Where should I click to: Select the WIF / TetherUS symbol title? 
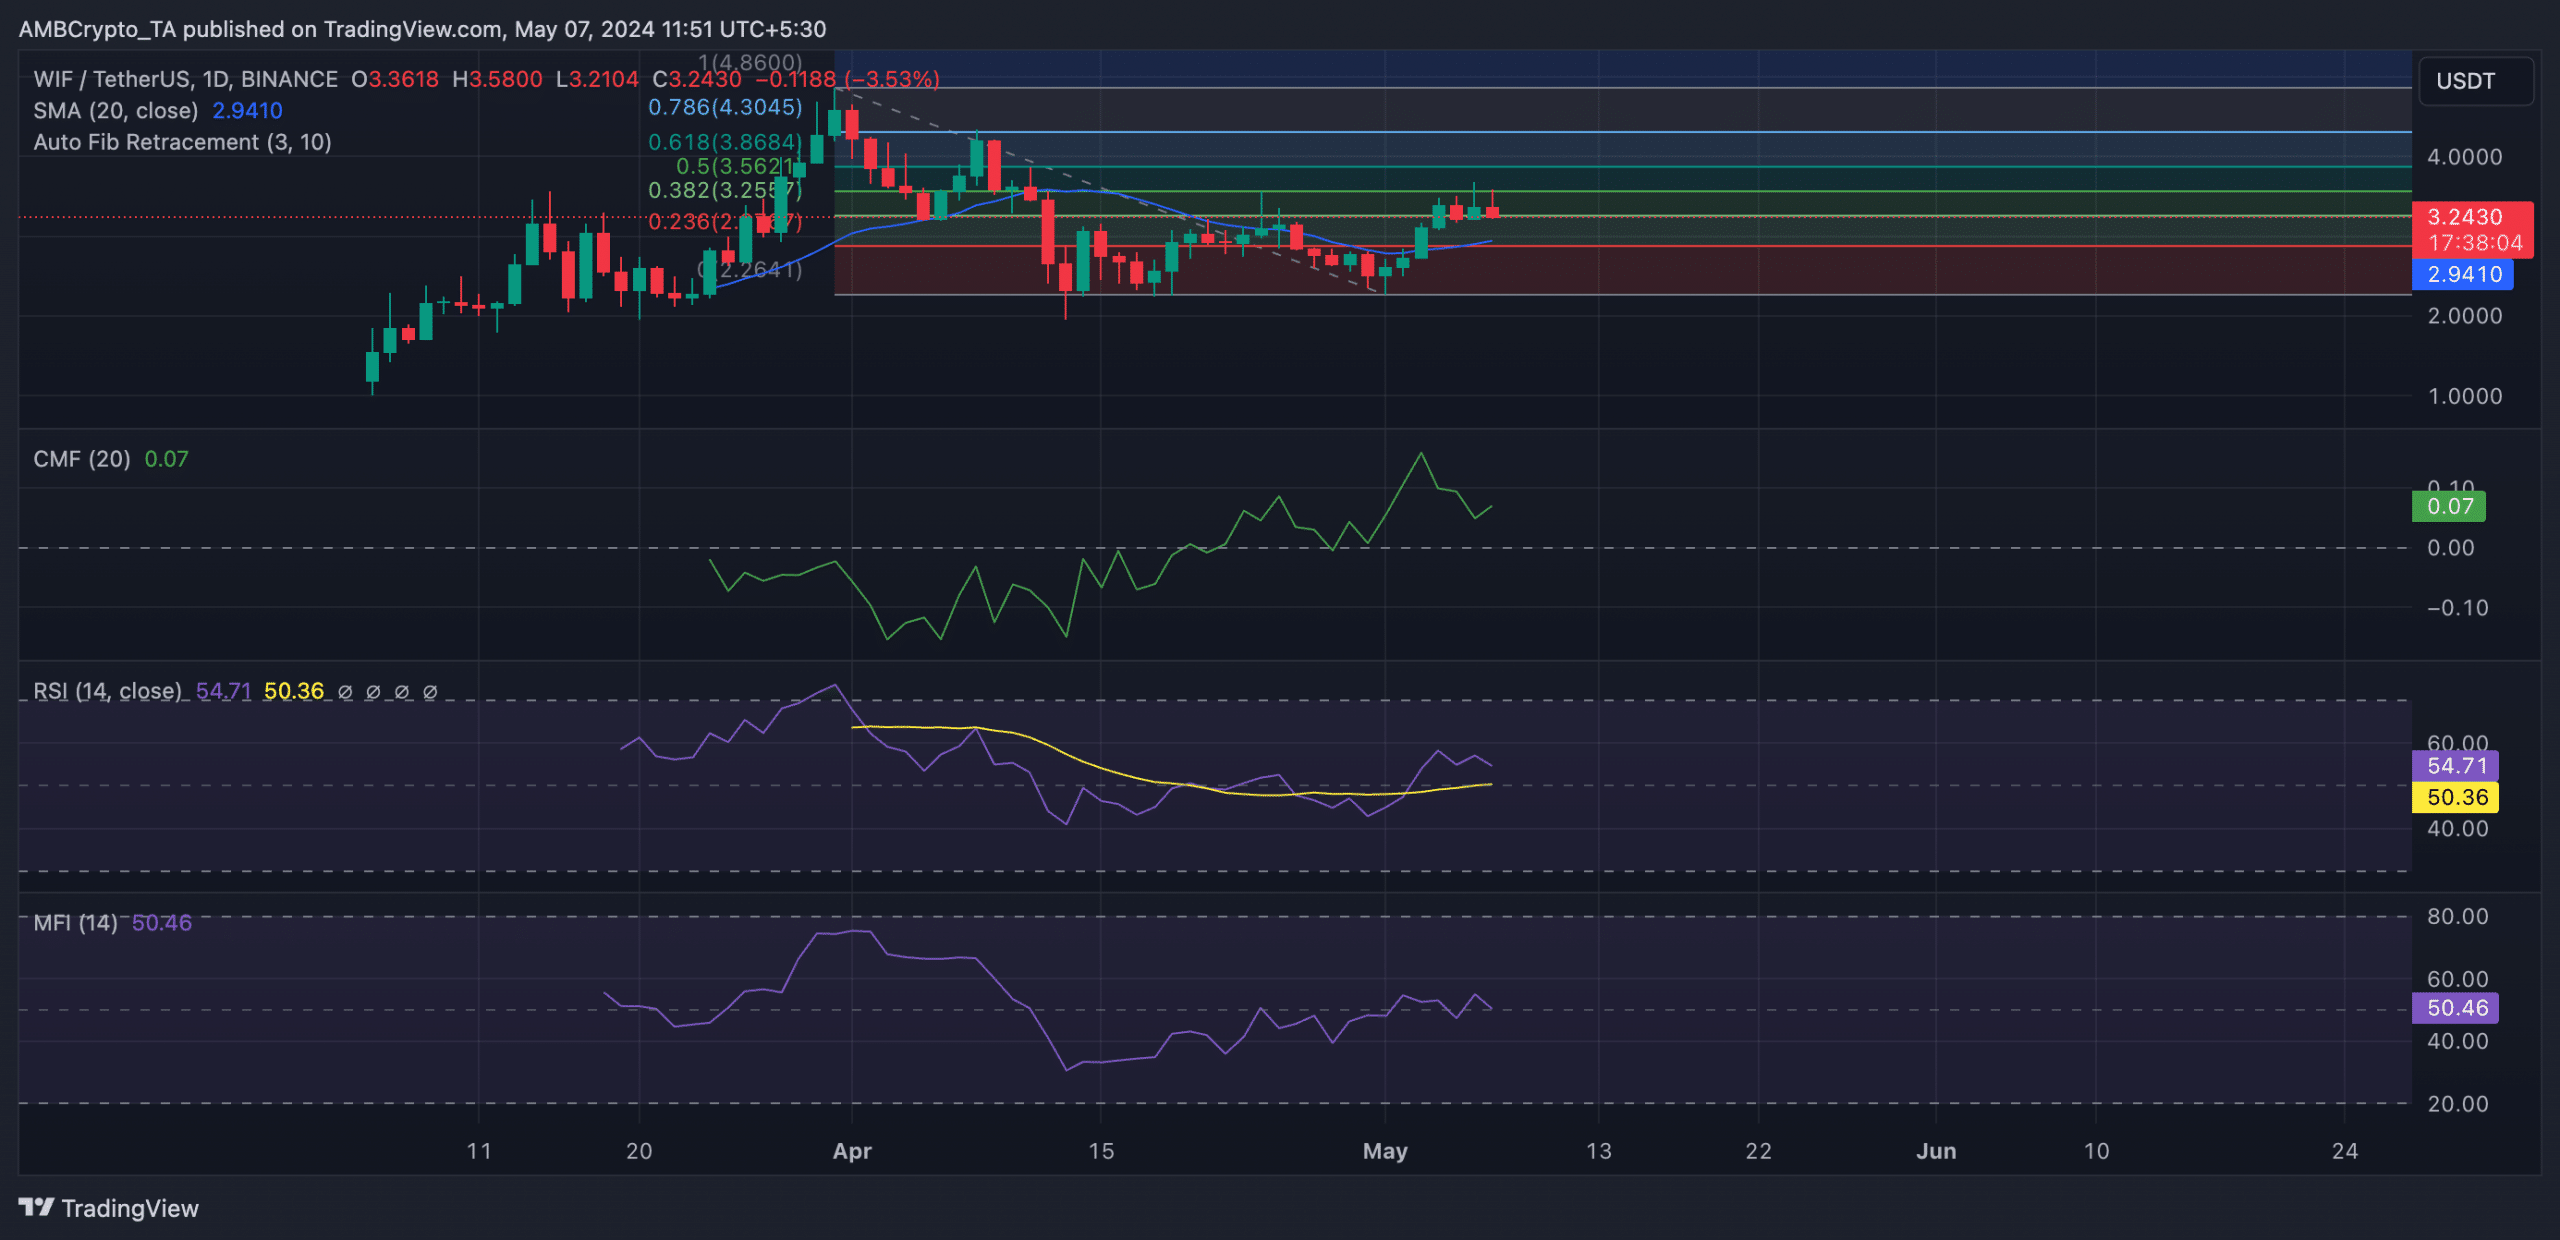(x=186, y=79)
